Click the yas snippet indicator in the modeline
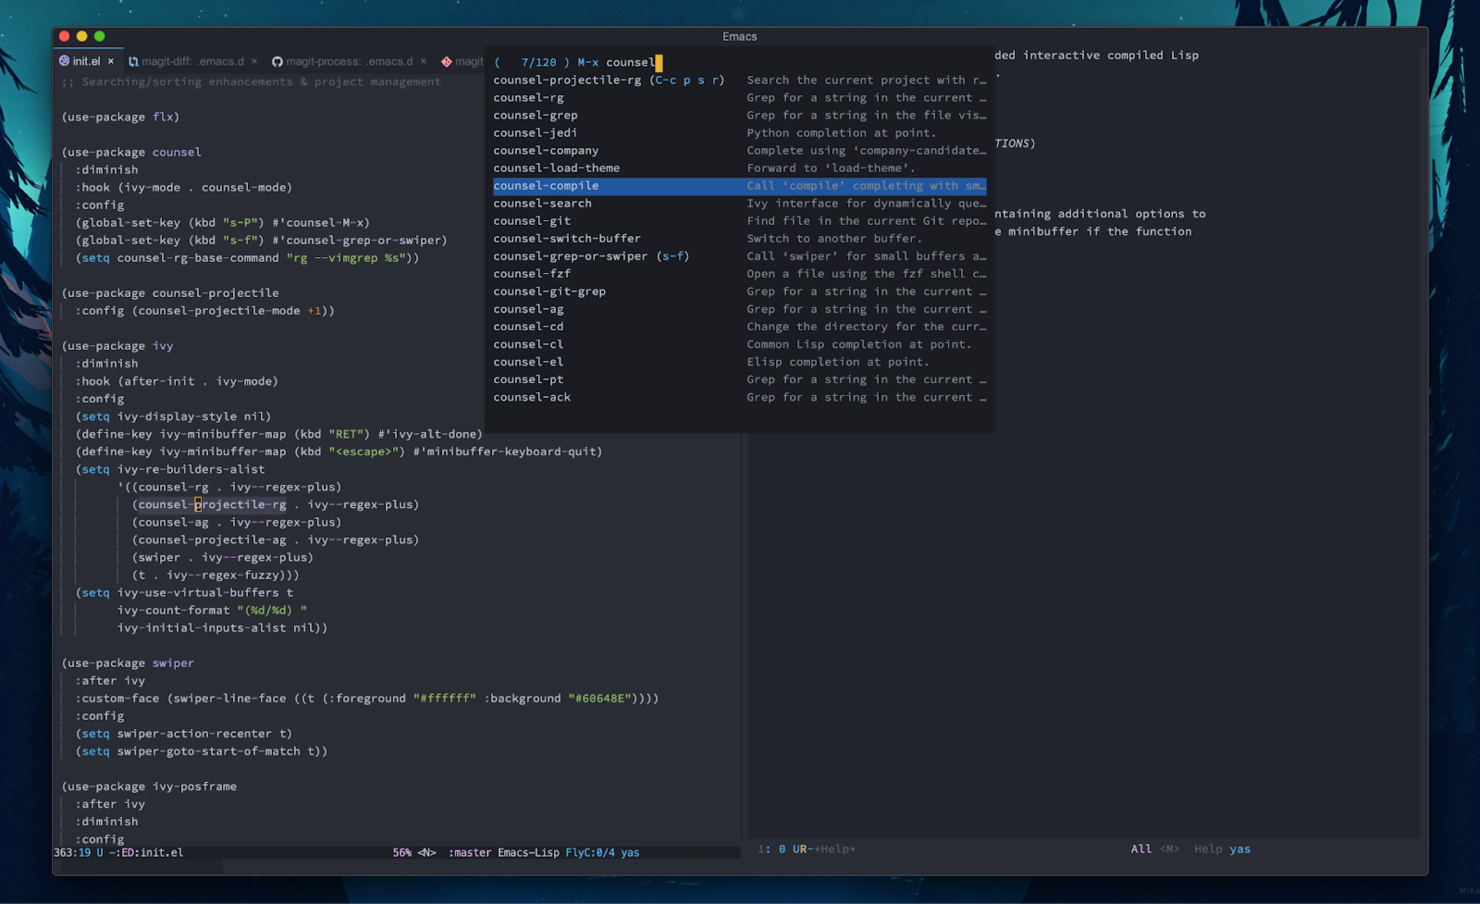 [630, 852]
